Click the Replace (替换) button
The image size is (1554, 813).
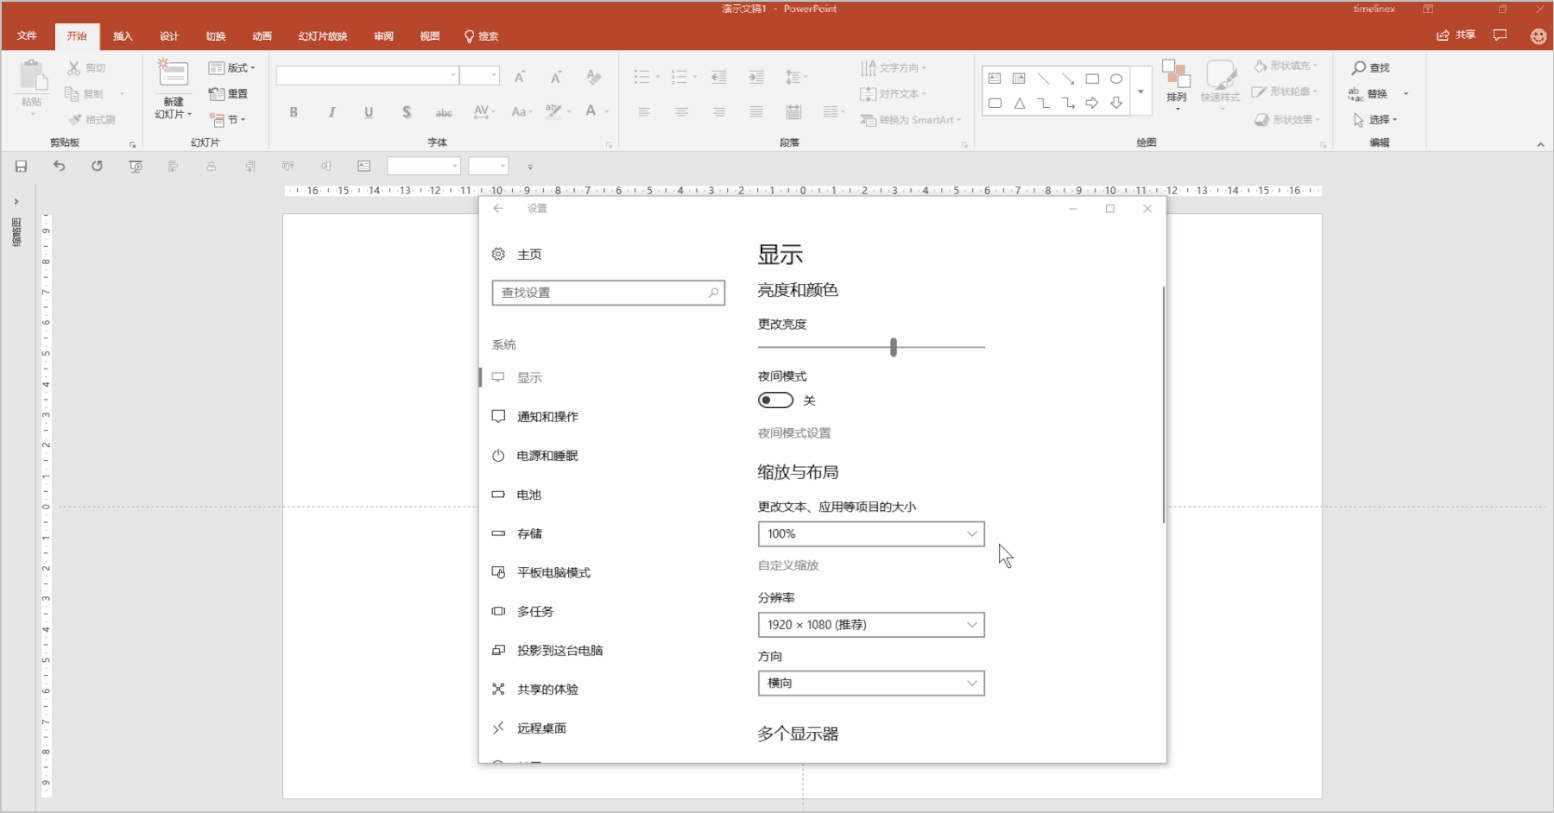pos(1368,94)
